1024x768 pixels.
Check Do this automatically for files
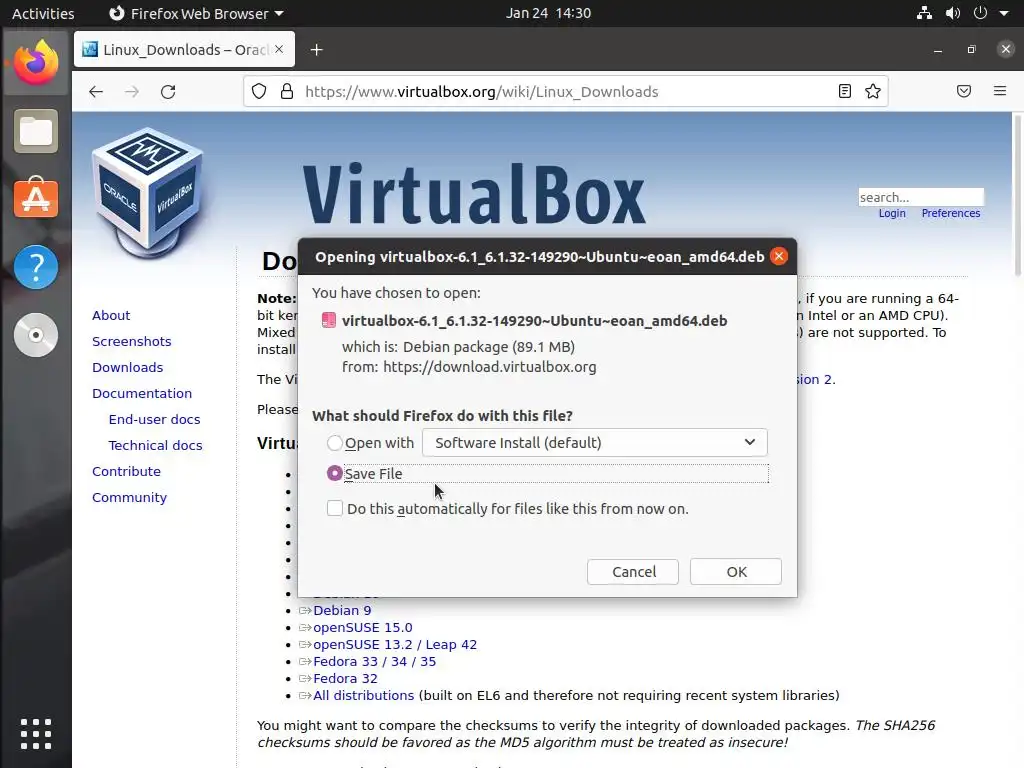point(334,508)
